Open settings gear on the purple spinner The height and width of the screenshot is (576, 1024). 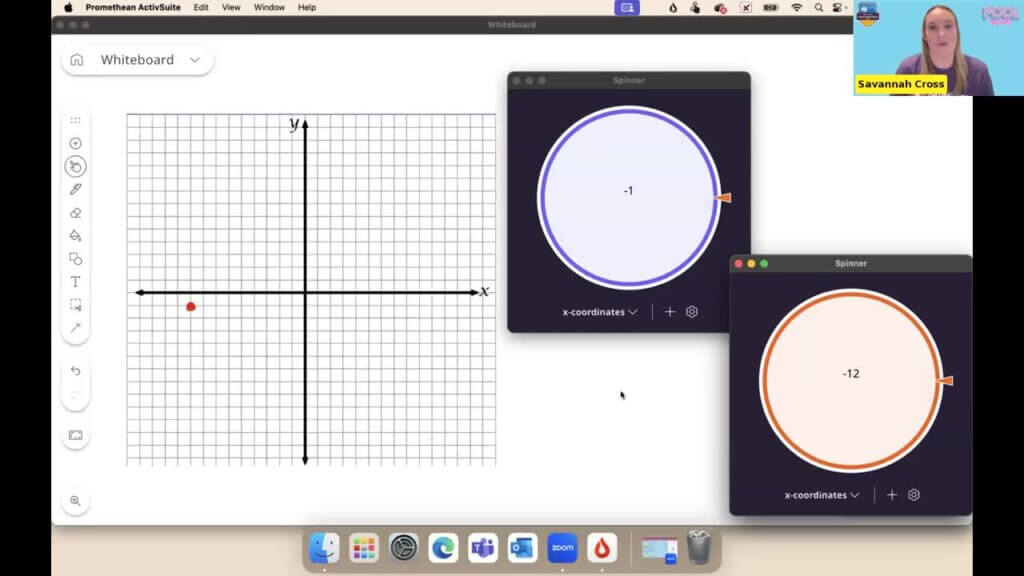[692, 312]
